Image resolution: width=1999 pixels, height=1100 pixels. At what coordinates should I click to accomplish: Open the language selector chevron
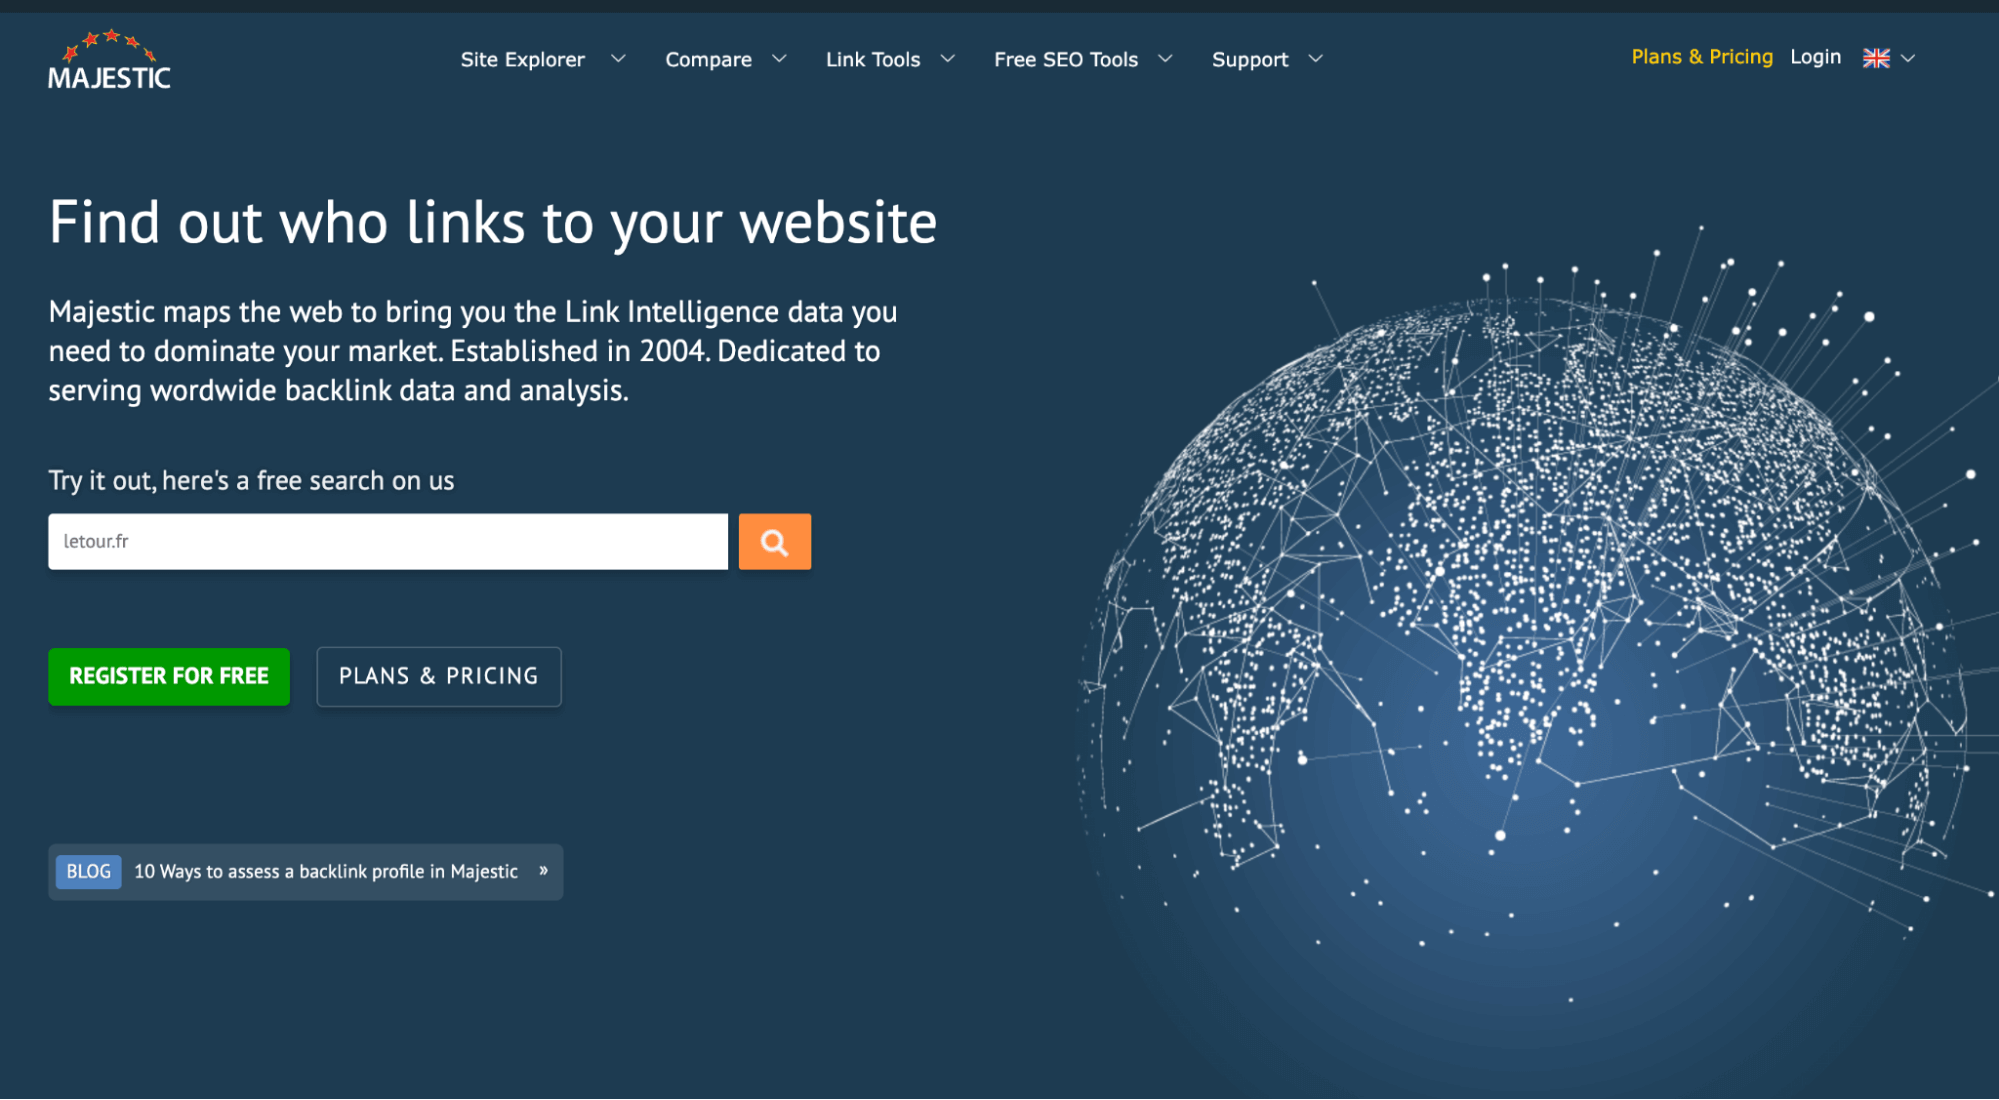click(x=1908, y=58)
